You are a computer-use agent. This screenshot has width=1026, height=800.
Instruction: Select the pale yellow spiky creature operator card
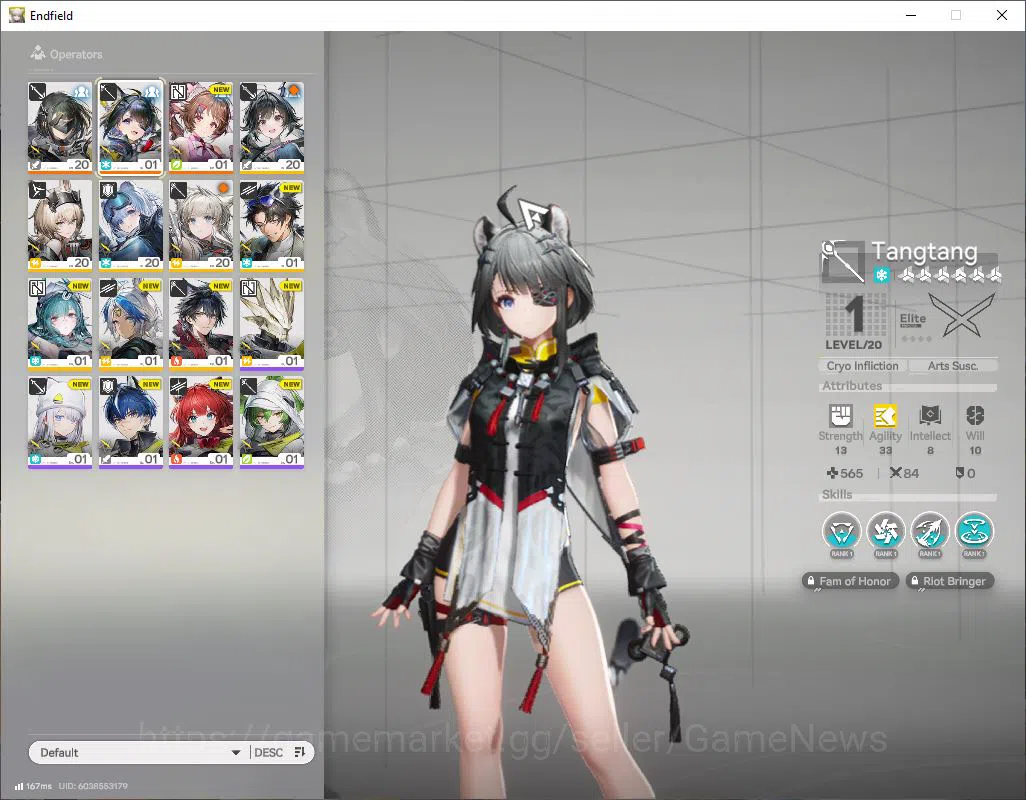point(272,324)
